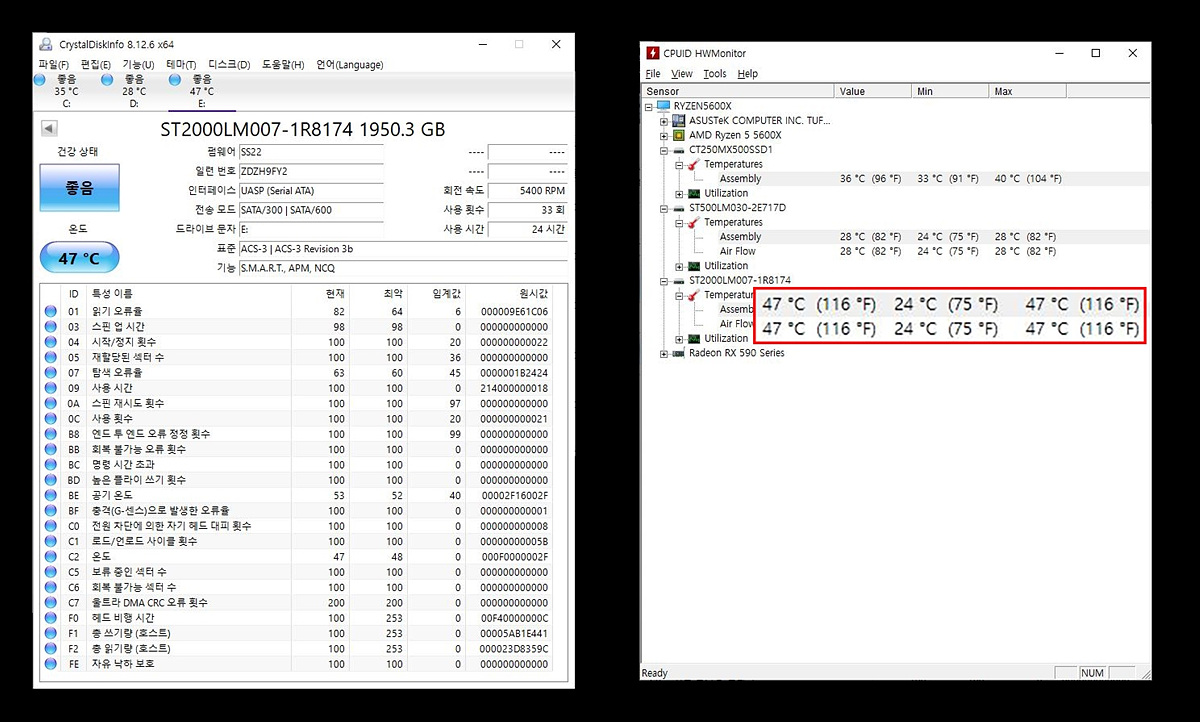
Task: Open the 테마(T) menu
Action: [x=181, y=65]
